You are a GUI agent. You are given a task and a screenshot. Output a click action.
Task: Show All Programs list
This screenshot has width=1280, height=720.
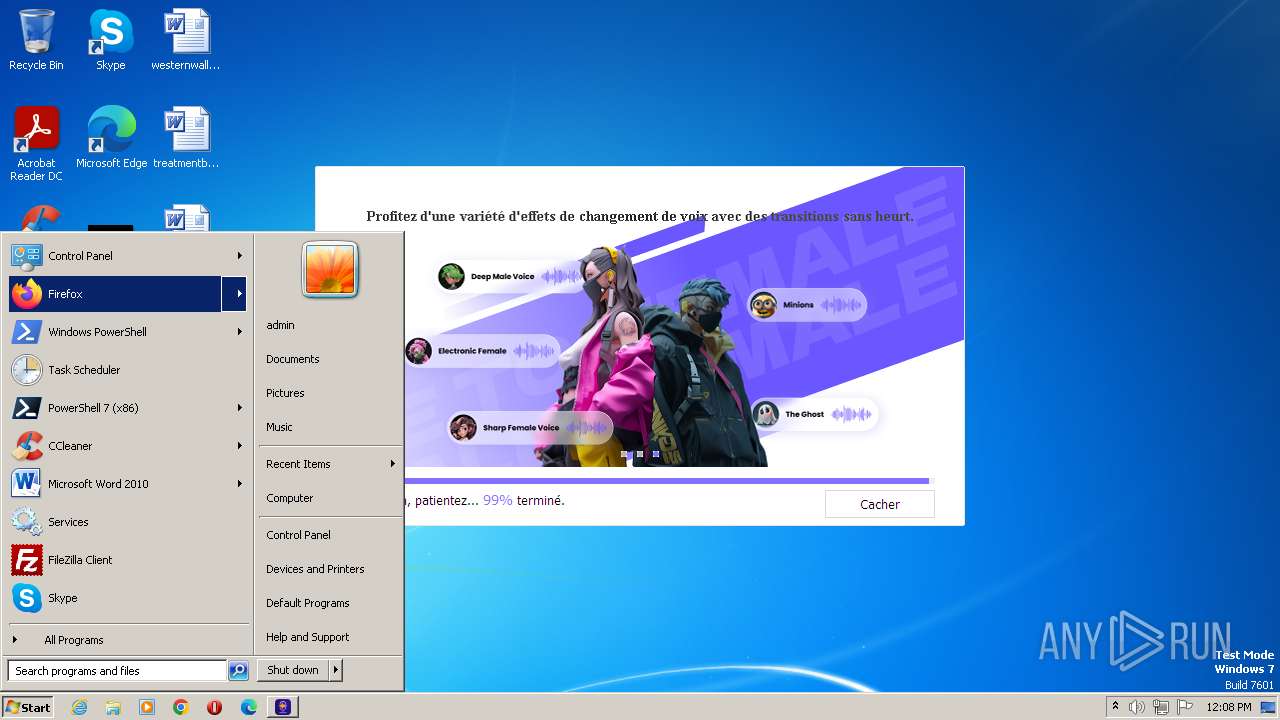pyautogui.click(x=127, y=640)
